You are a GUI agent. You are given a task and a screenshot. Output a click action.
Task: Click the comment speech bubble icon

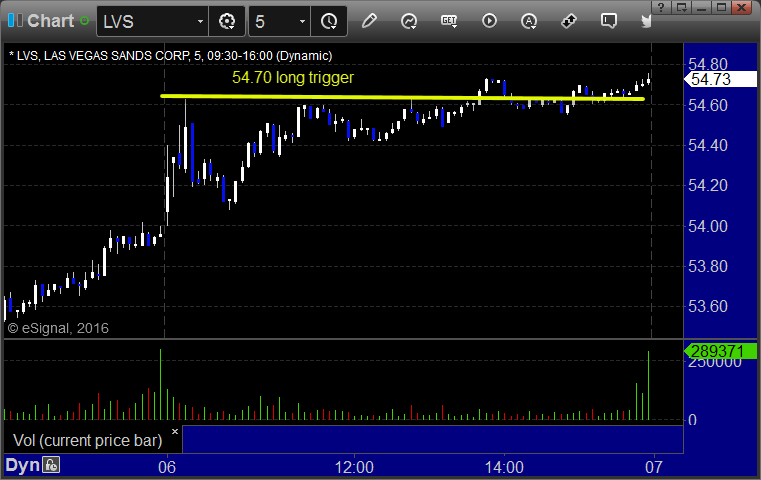coord(609,21)
